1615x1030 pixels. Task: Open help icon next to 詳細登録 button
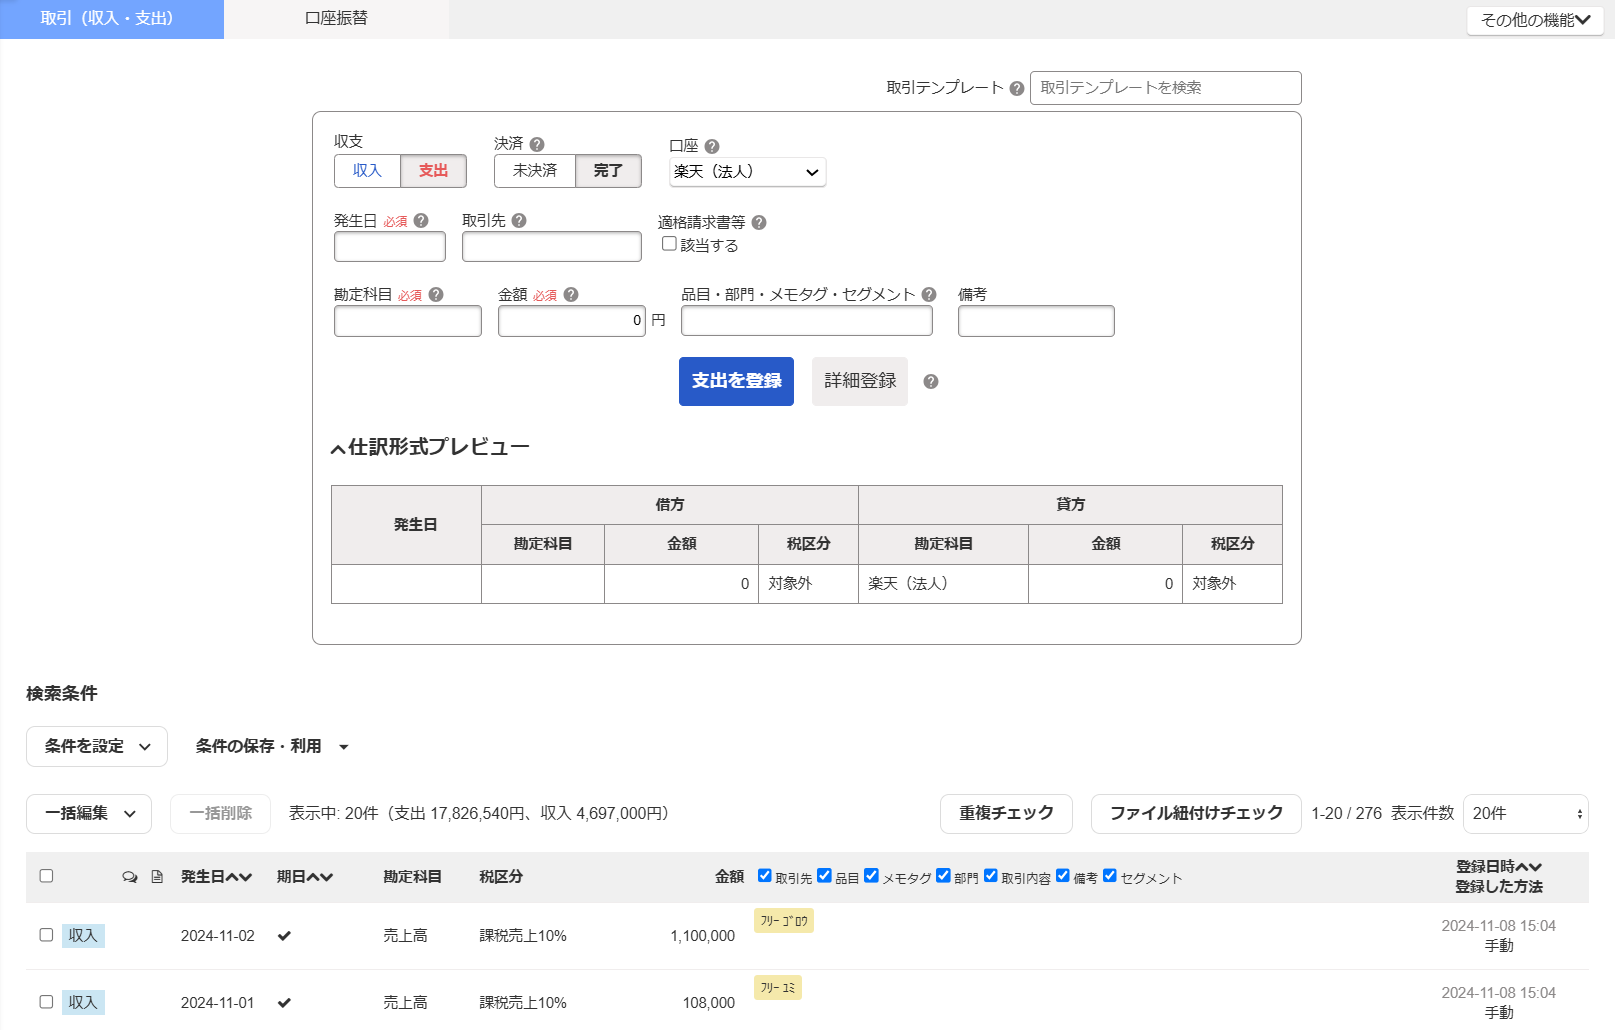click(931, 382)
